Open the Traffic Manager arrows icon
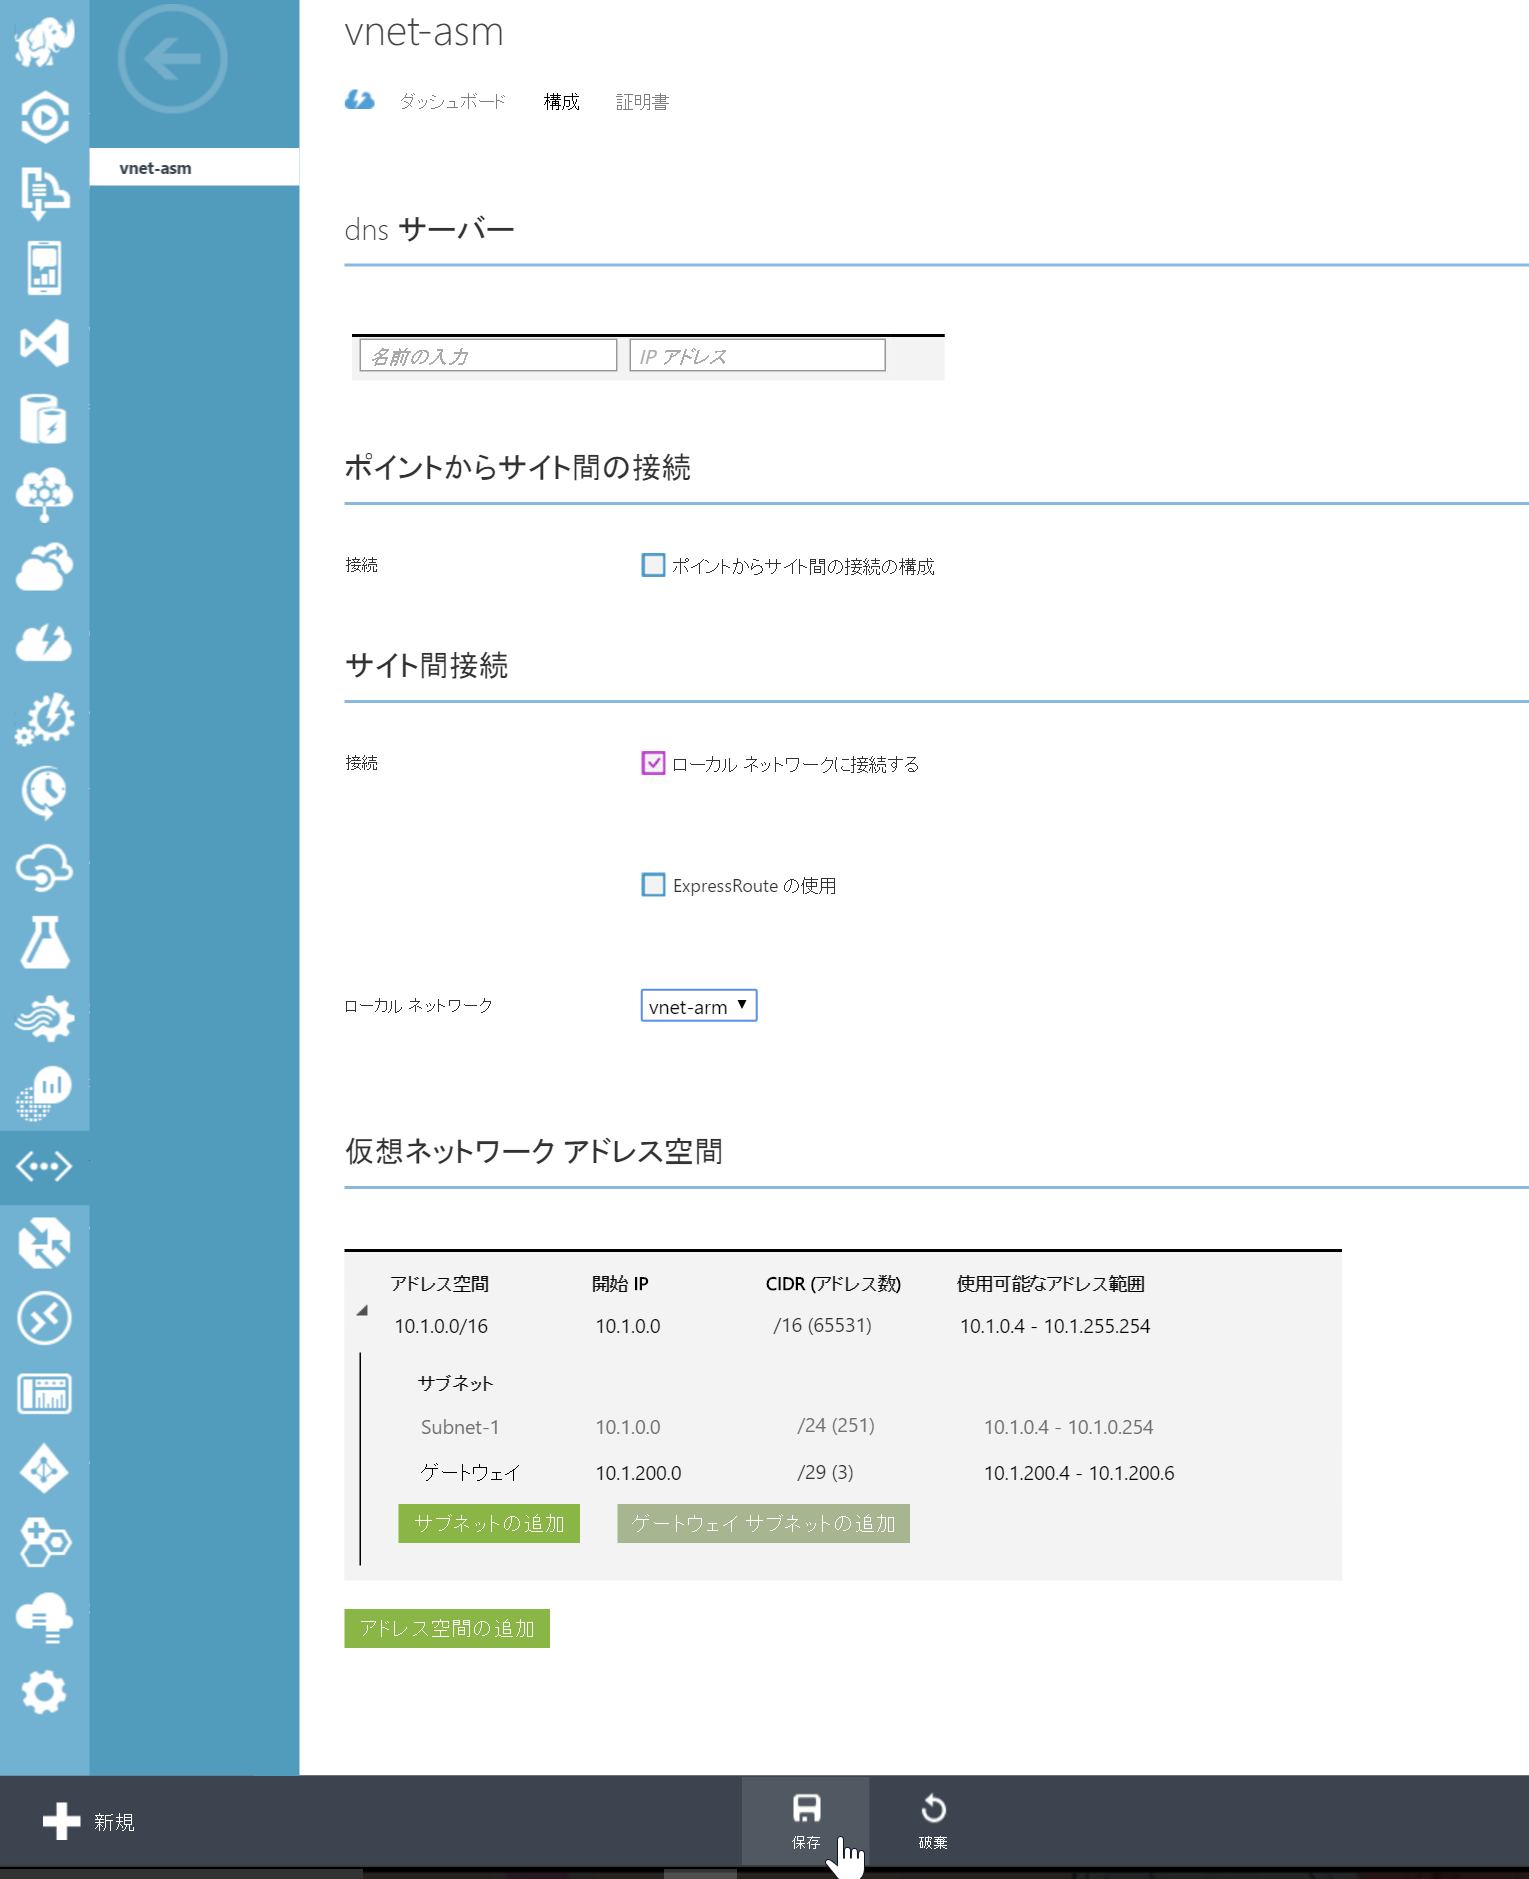 pyautogui.click(x=44, y=1243)
